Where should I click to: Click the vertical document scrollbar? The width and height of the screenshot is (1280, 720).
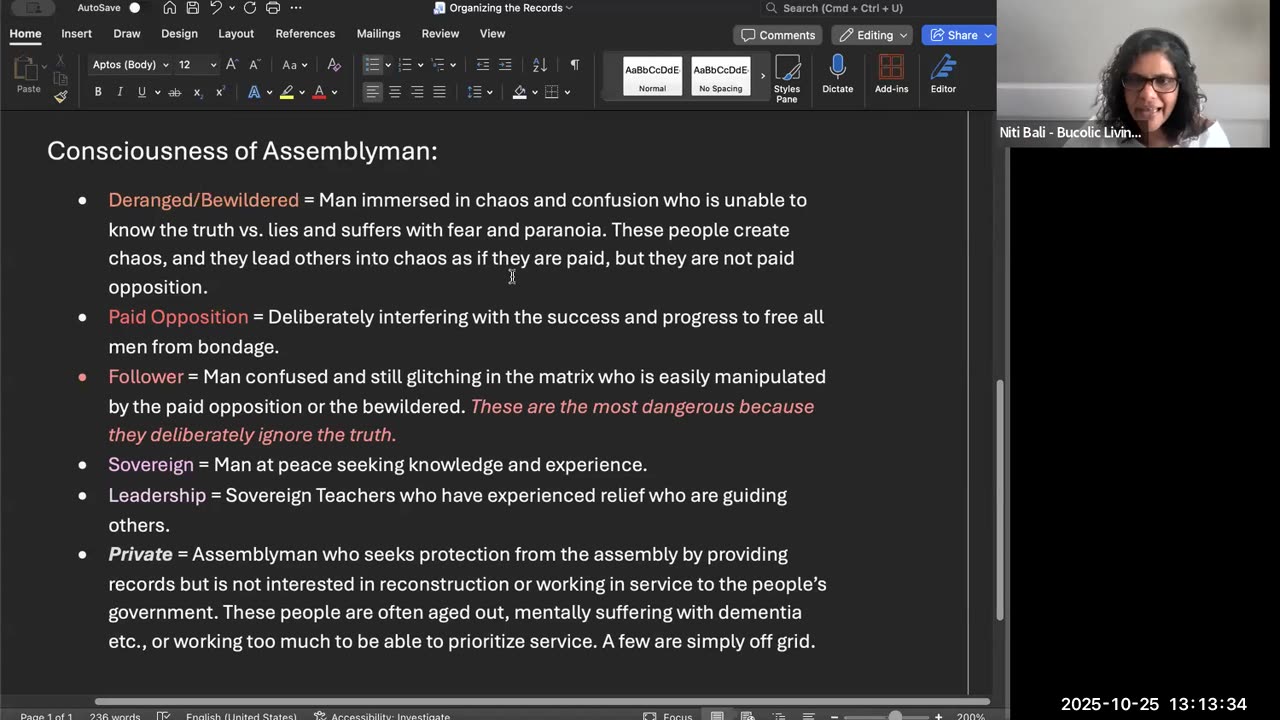click(x=1000, y=500)
